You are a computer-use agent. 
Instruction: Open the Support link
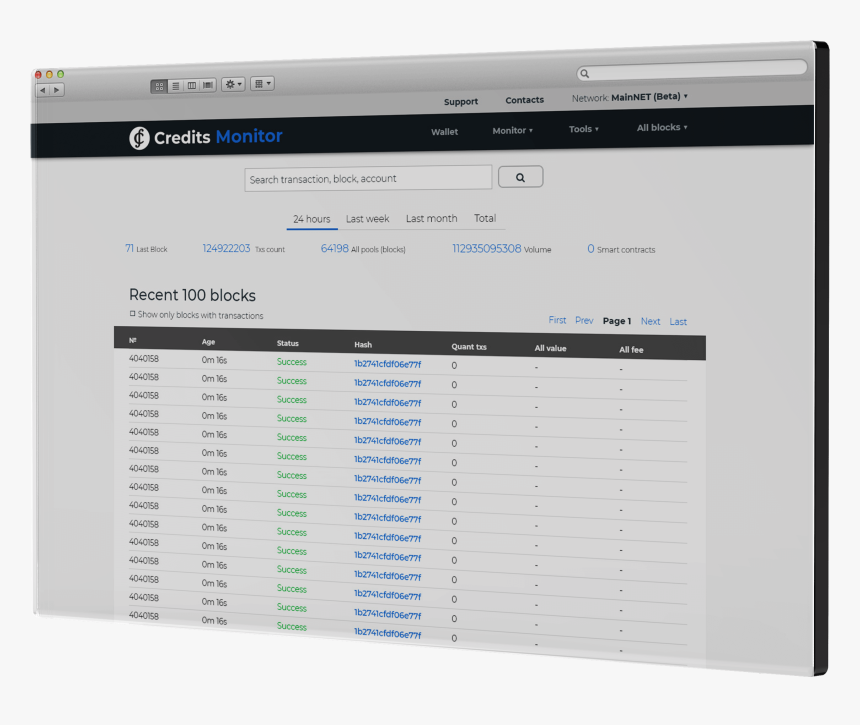pyautogui.click(x=461, y=101)
